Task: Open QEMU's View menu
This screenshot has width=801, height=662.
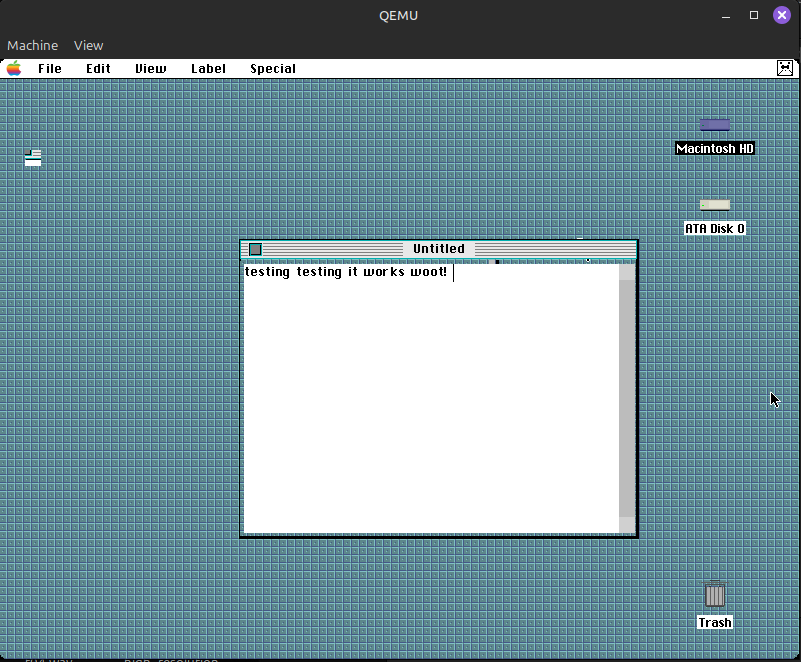Action: 88,45
